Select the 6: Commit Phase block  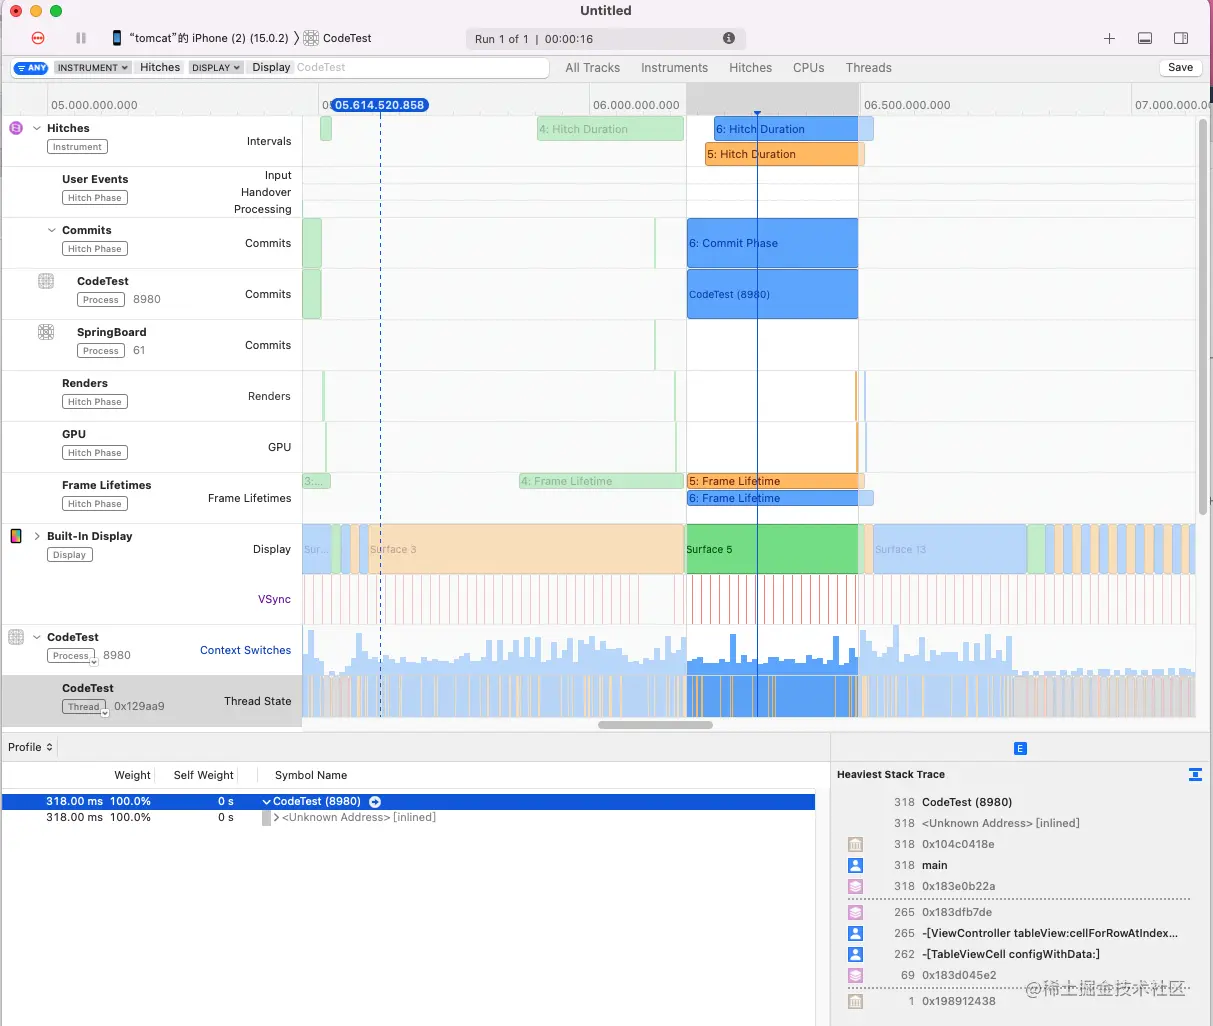pyautogui.click(x=772, y=243)
